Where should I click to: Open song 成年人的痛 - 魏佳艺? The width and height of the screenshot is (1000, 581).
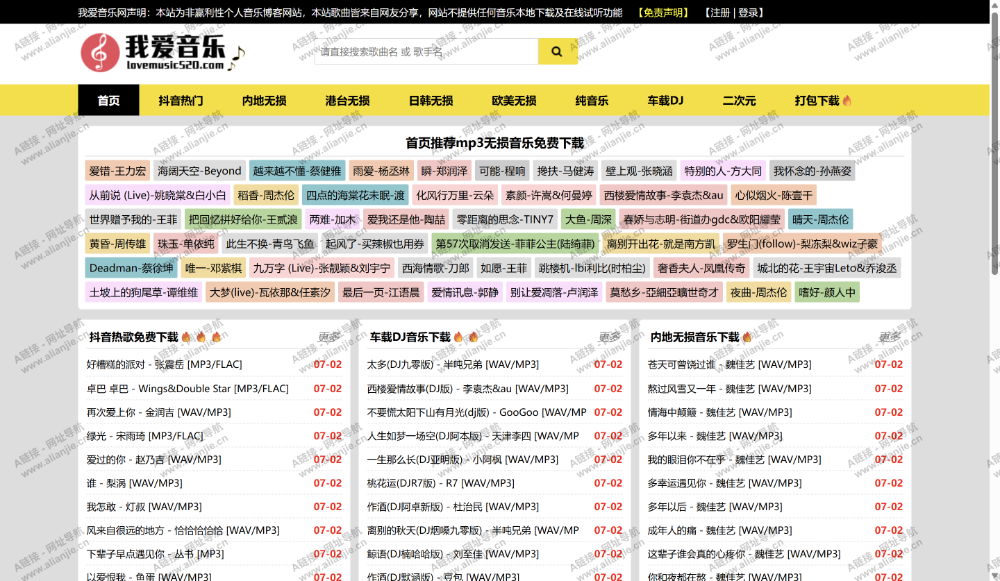720,530
